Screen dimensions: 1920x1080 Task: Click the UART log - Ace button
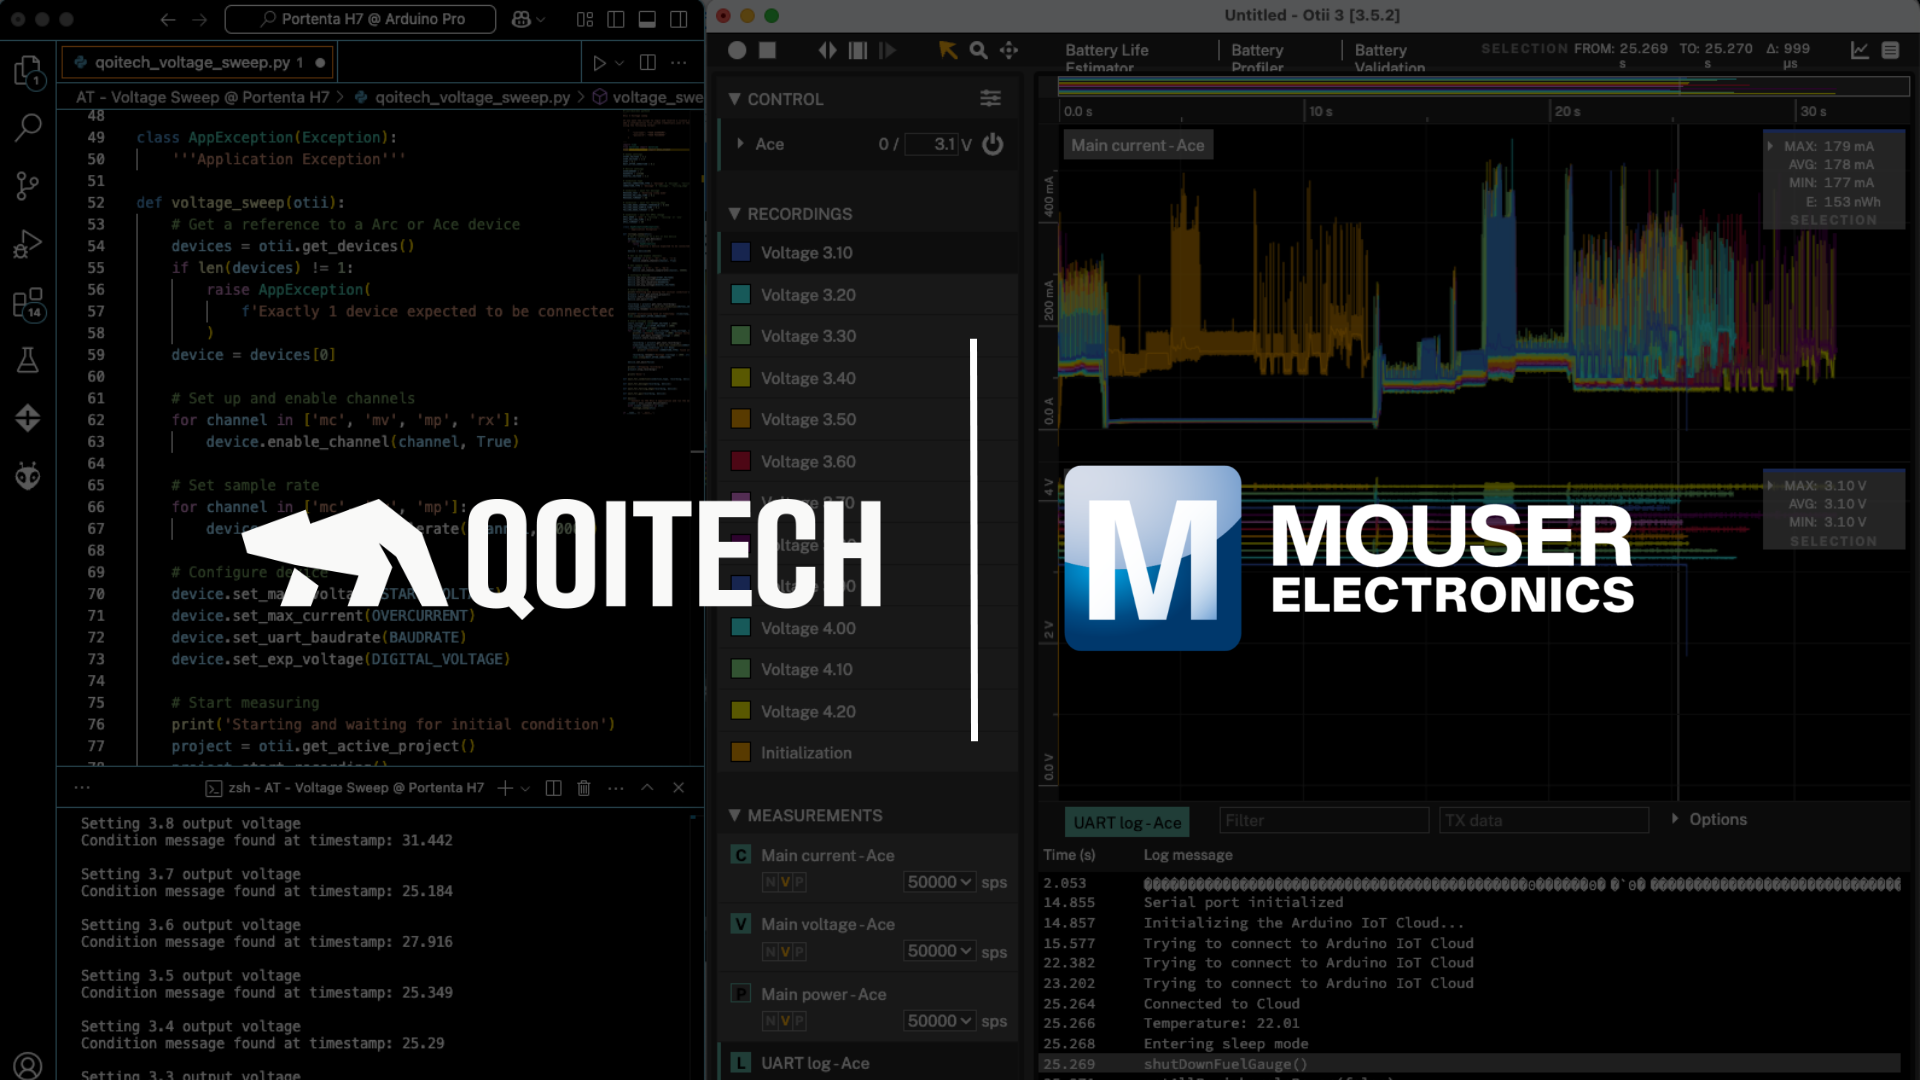pos(1127,822)
